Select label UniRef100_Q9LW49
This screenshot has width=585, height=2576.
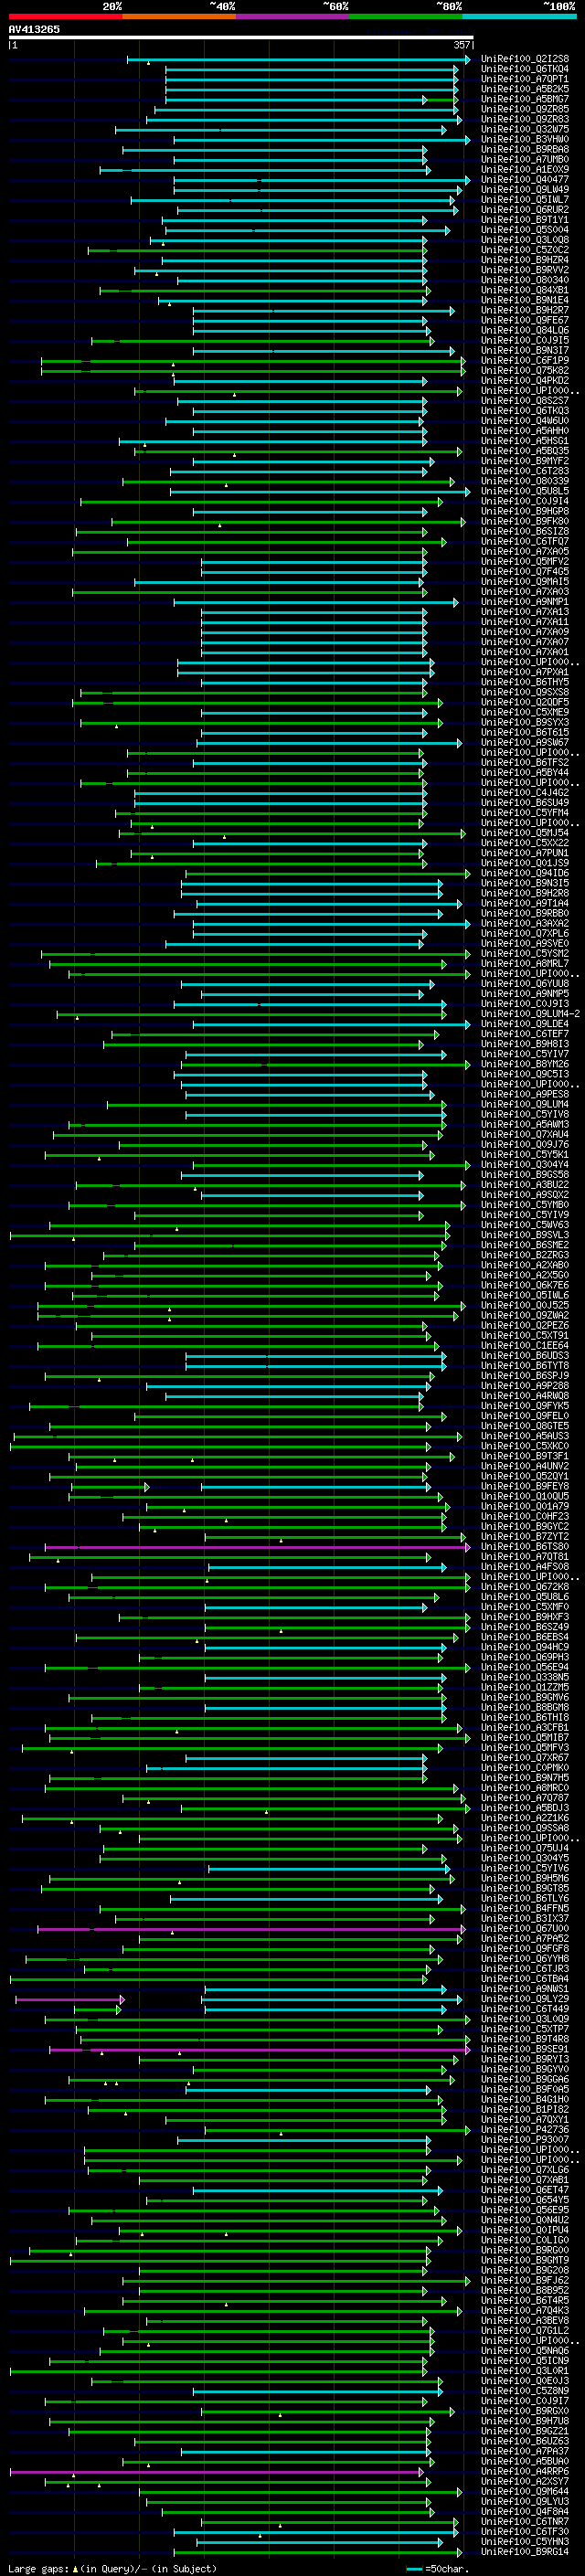coord(525,190)
